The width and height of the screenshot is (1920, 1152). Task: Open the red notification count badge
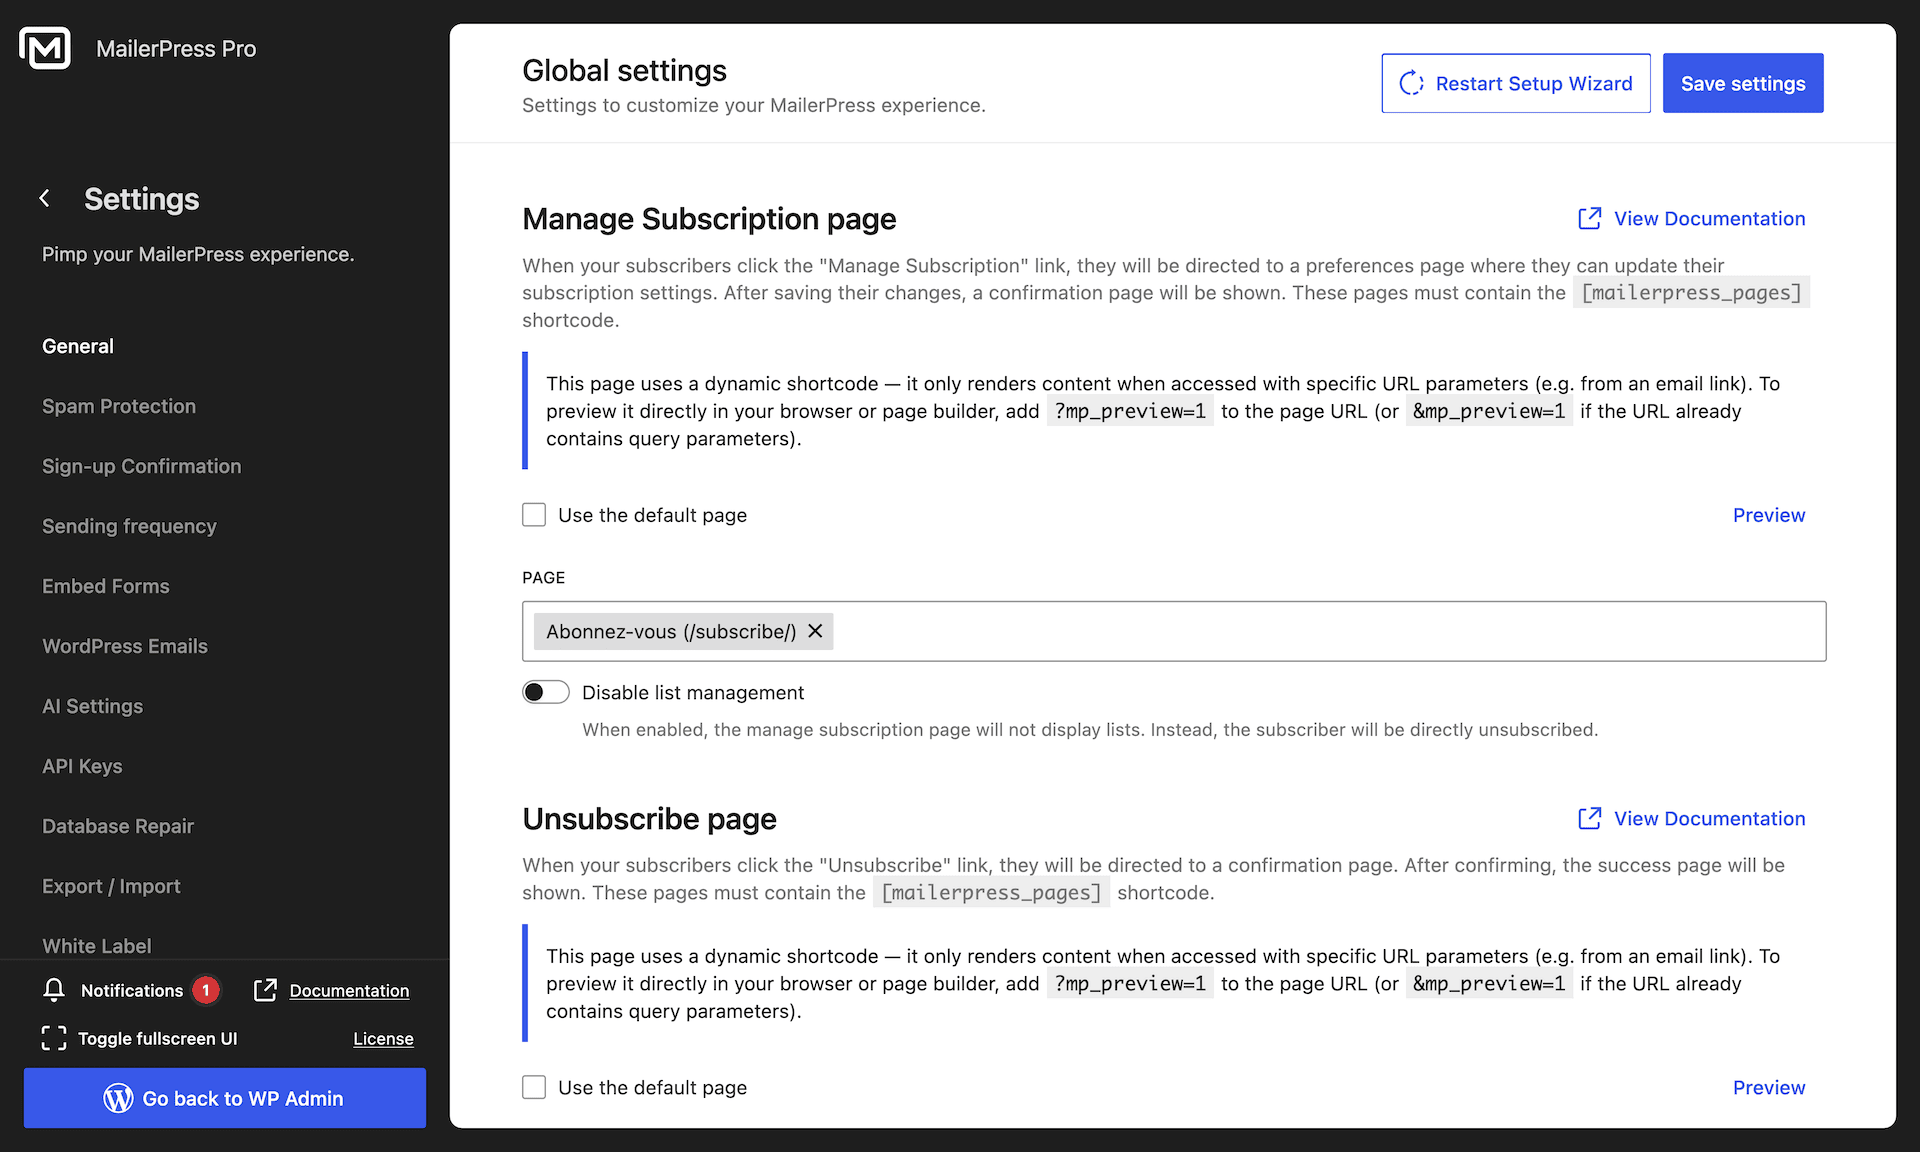tap(206, 990)
